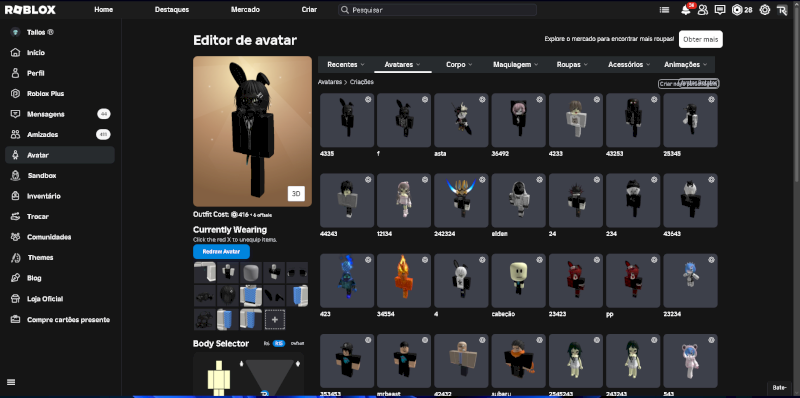Switch to the Recentes tab

pyautogui.click(x=345, y=65)
